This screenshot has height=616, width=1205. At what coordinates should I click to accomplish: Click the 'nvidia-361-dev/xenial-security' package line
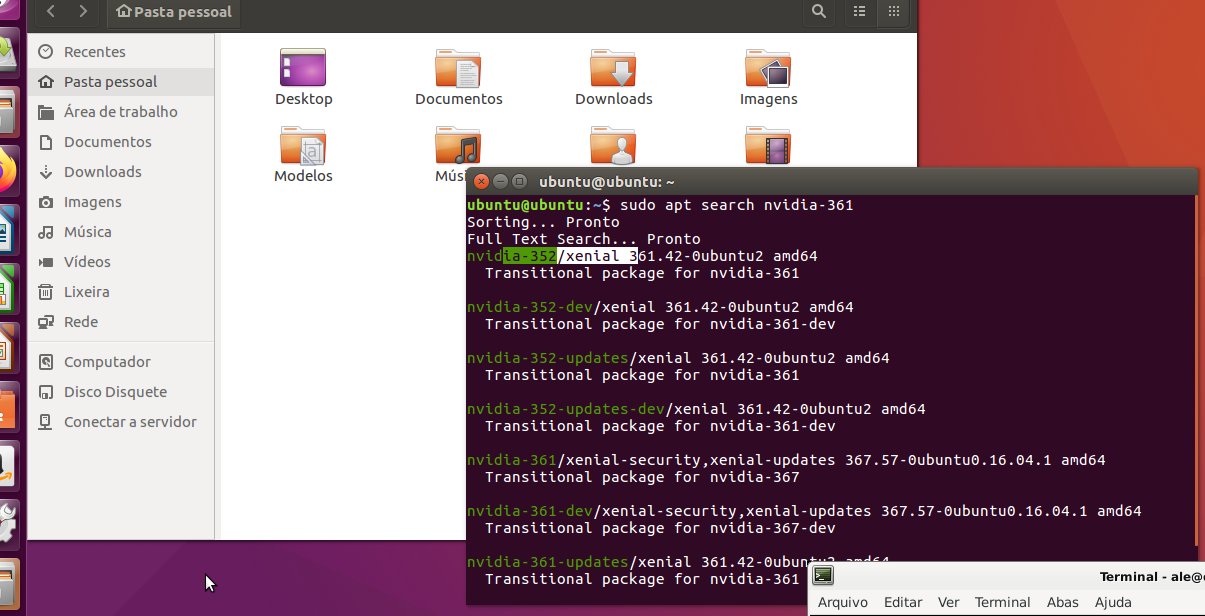tap(804, 511)
